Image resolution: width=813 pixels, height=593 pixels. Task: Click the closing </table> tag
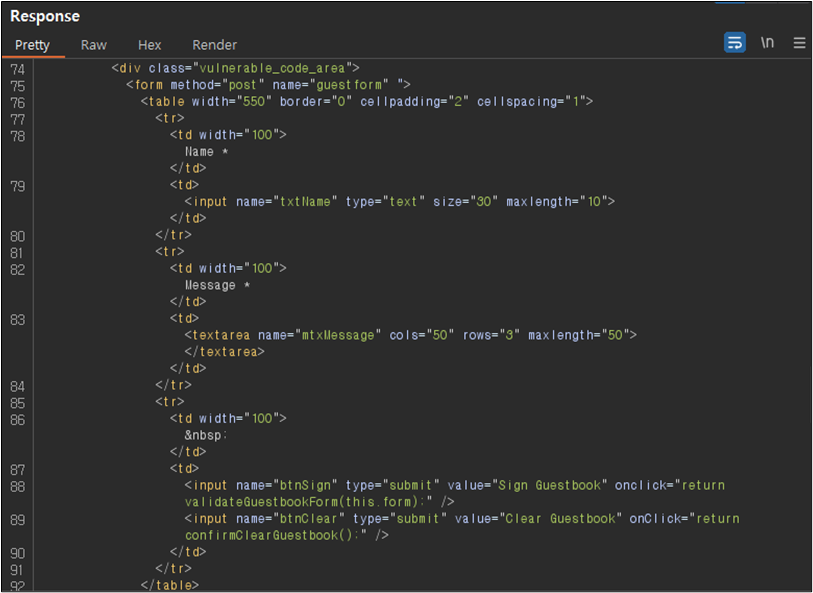coord(170,585)
